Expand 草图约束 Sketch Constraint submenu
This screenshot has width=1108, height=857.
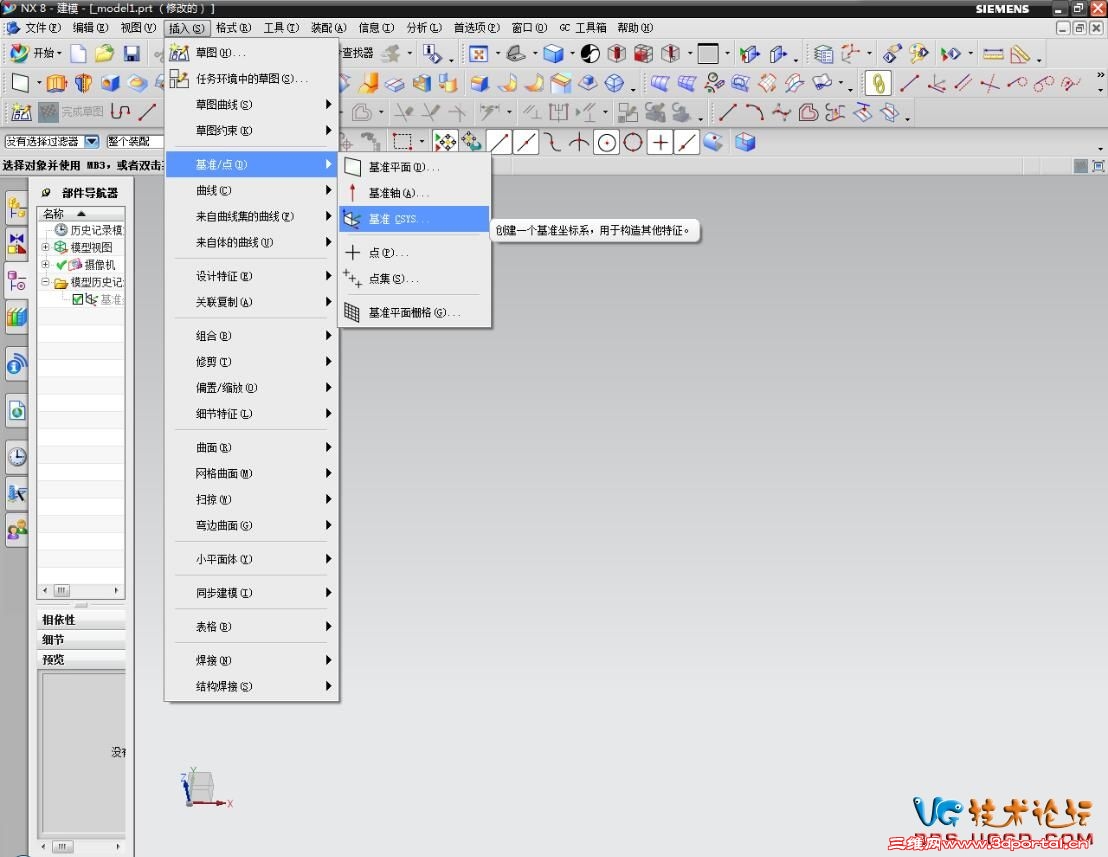(x=252, y=131)
